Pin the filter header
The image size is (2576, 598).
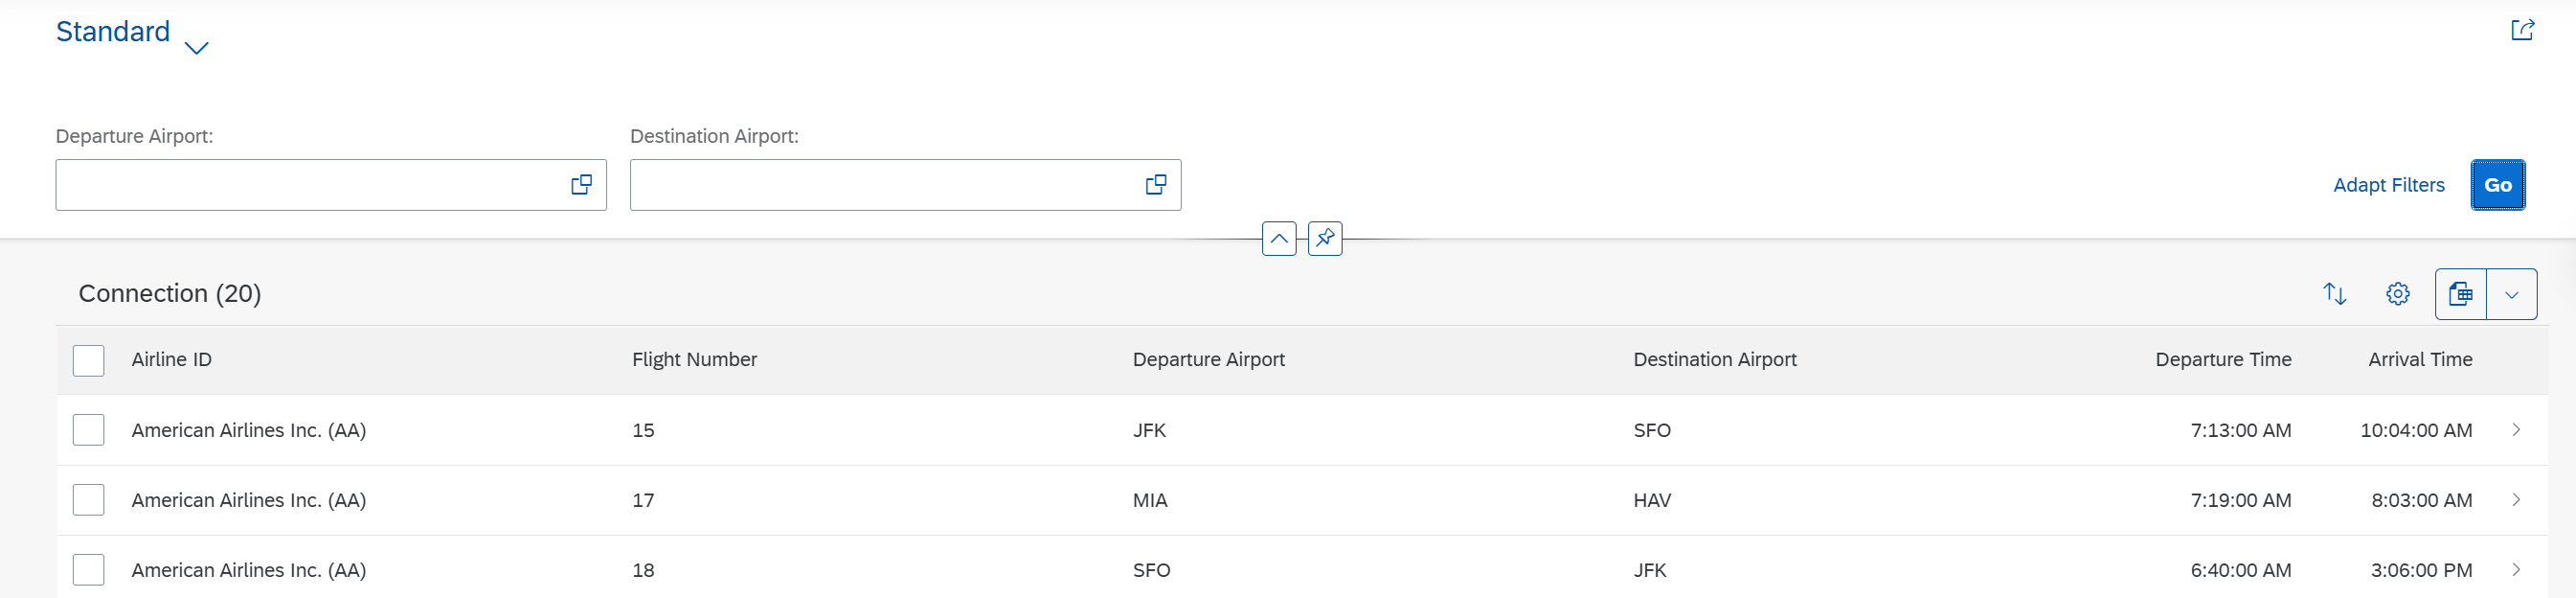1324,239
